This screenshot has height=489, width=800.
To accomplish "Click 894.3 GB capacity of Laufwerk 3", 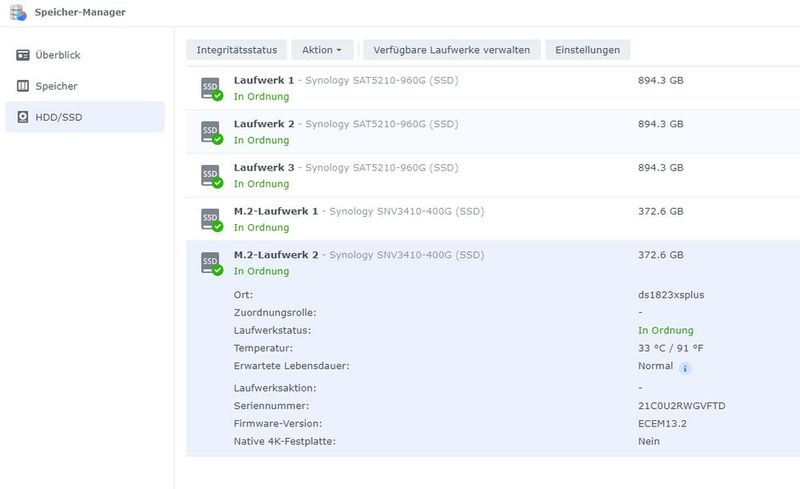I will (661, 167).
